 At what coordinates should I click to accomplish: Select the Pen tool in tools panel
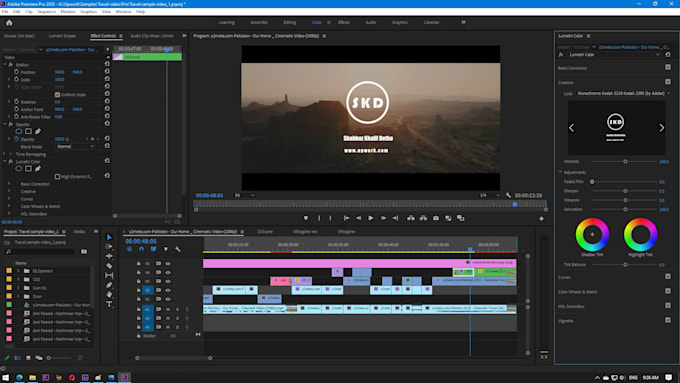point(109,285)
